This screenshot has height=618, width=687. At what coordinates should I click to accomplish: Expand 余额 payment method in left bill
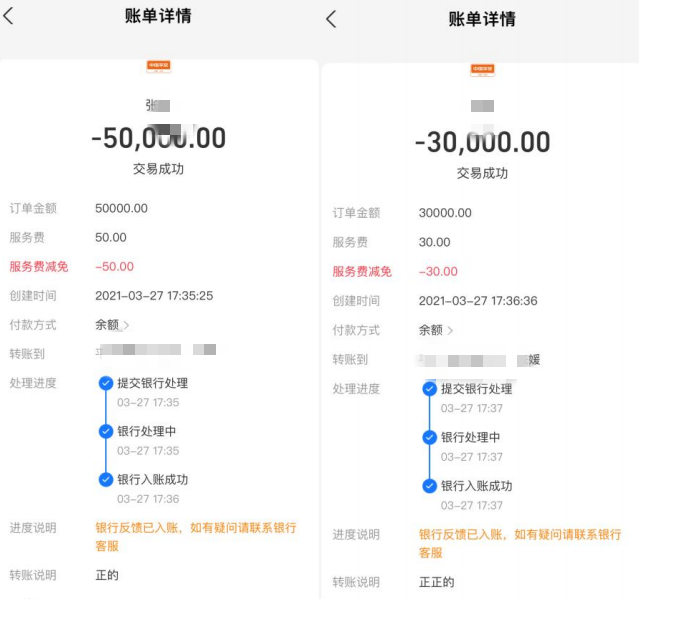pos(112,325)
